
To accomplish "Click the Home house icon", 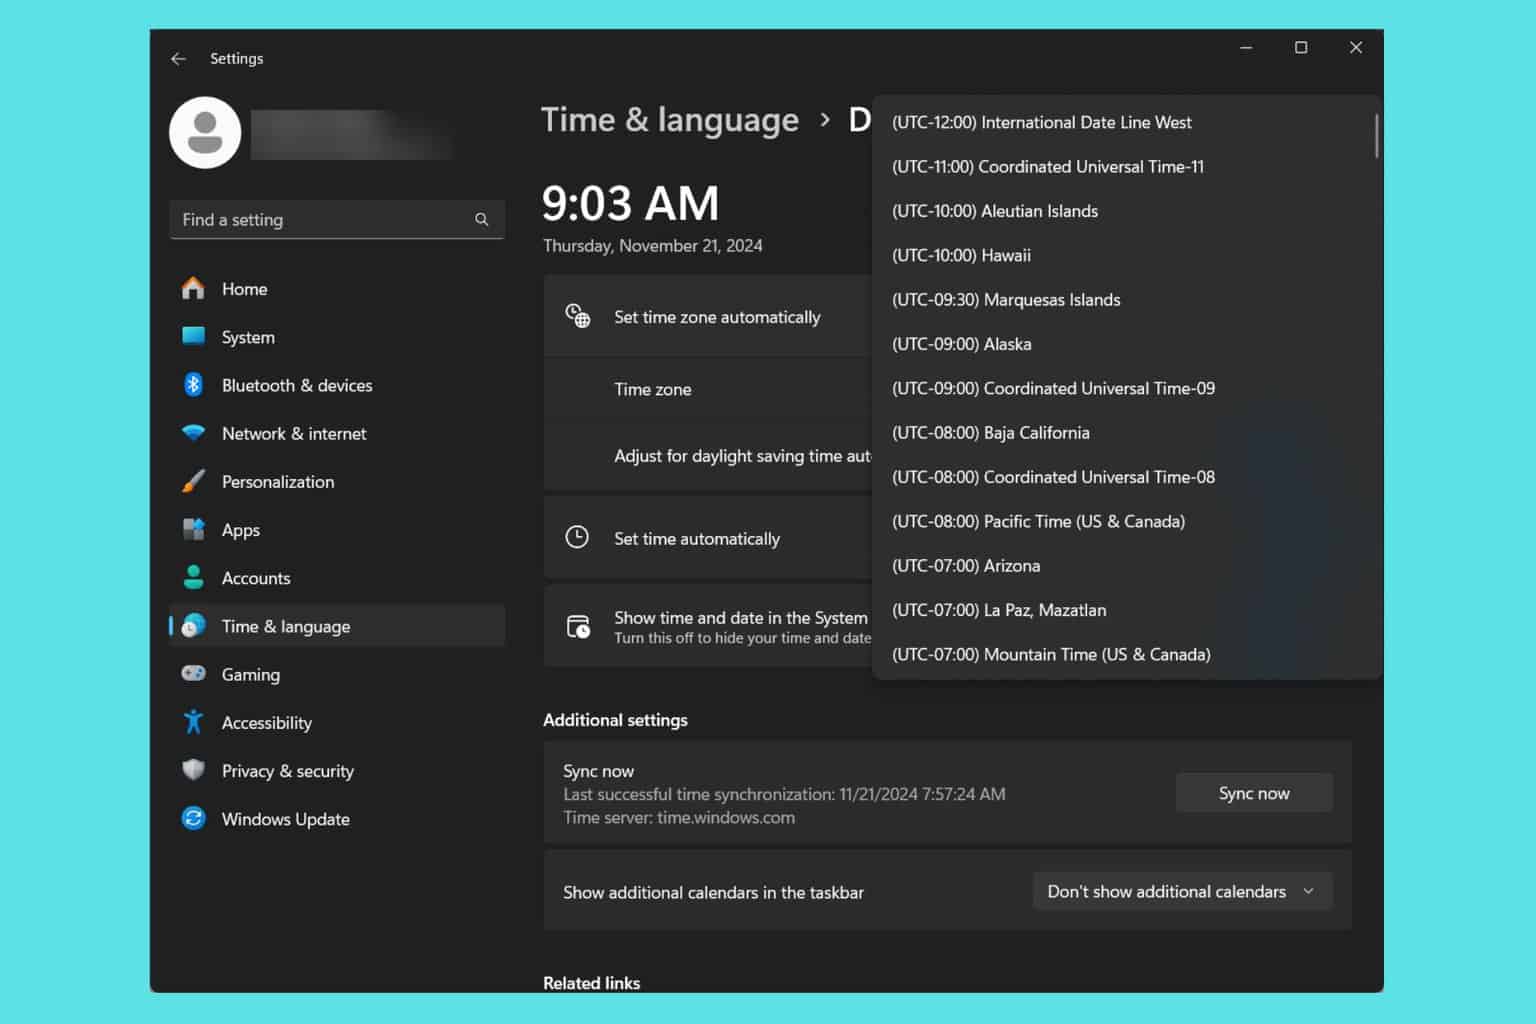I will pos(193,289).
